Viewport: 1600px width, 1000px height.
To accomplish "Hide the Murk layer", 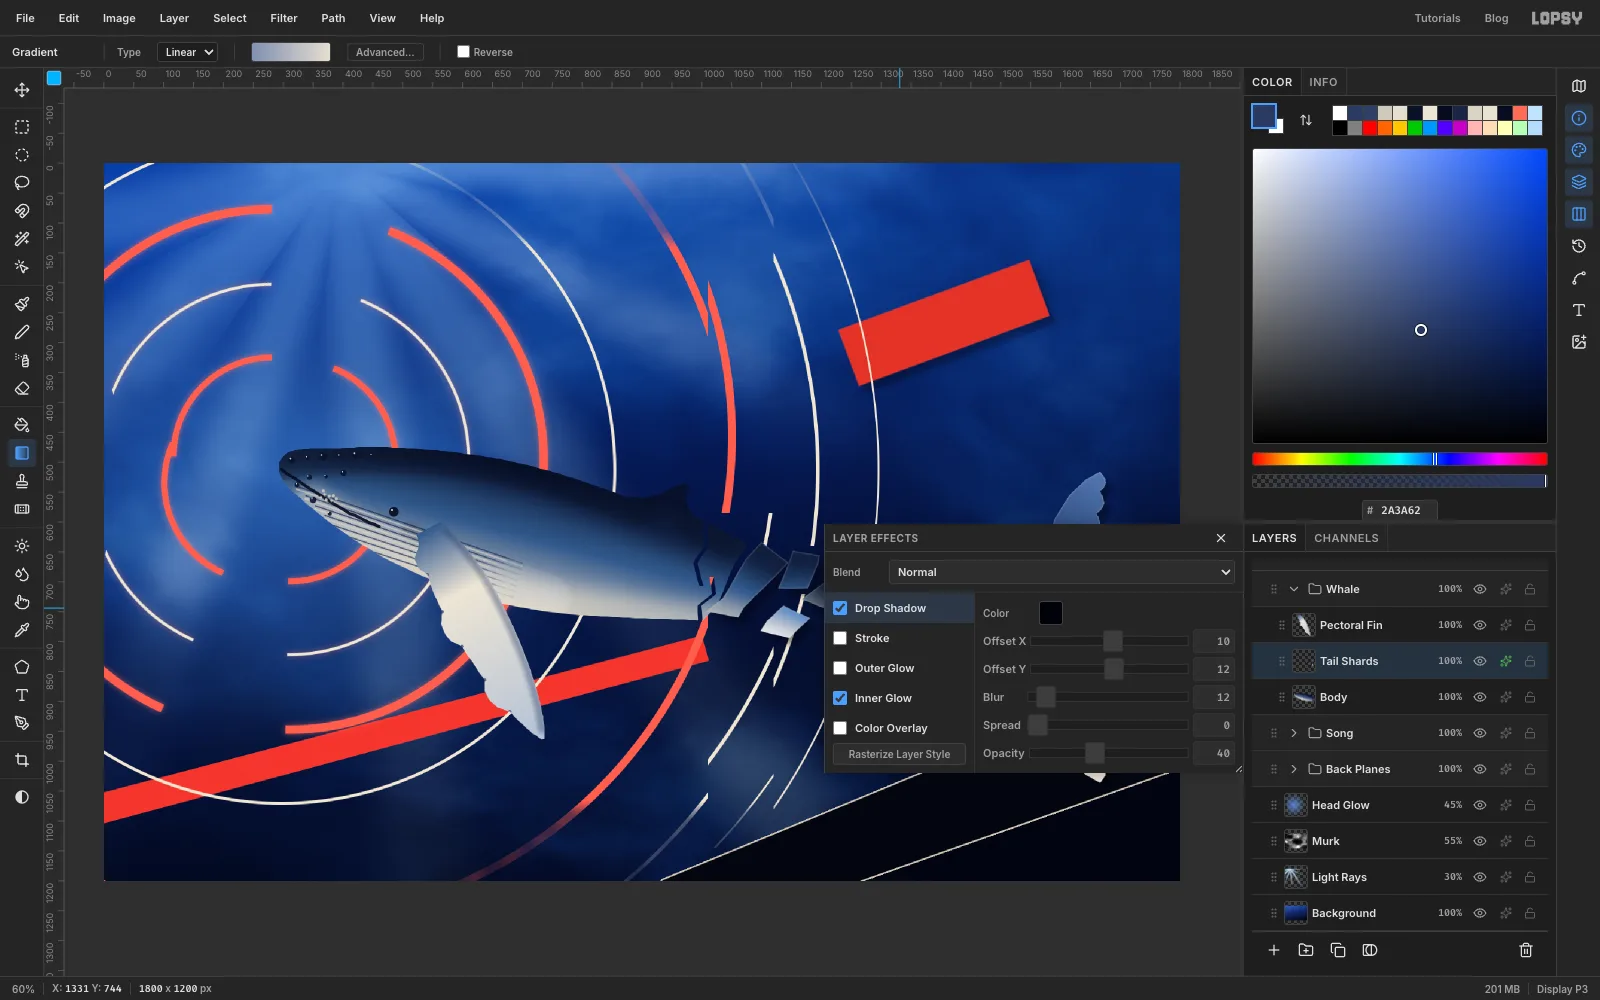I will coord(1480,841).
